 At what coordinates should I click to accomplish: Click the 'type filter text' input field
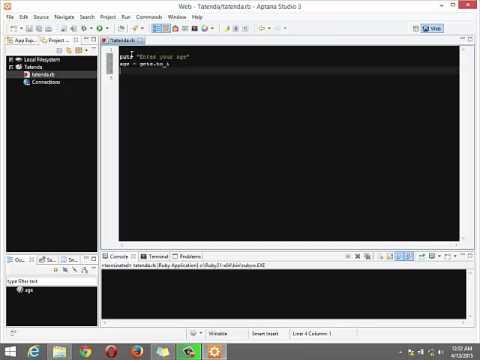52,281
